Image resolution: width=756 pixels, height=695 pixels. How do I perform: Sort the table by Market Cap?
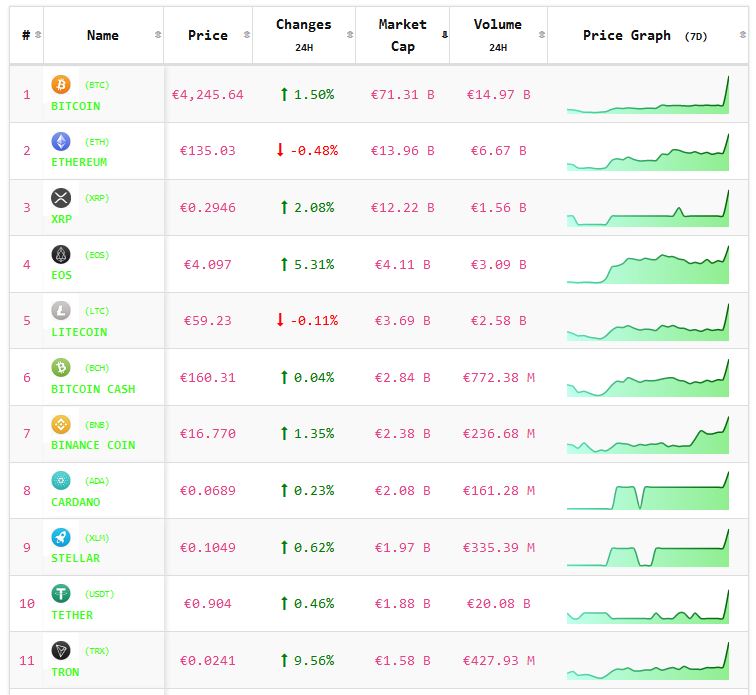pos(403,35)
